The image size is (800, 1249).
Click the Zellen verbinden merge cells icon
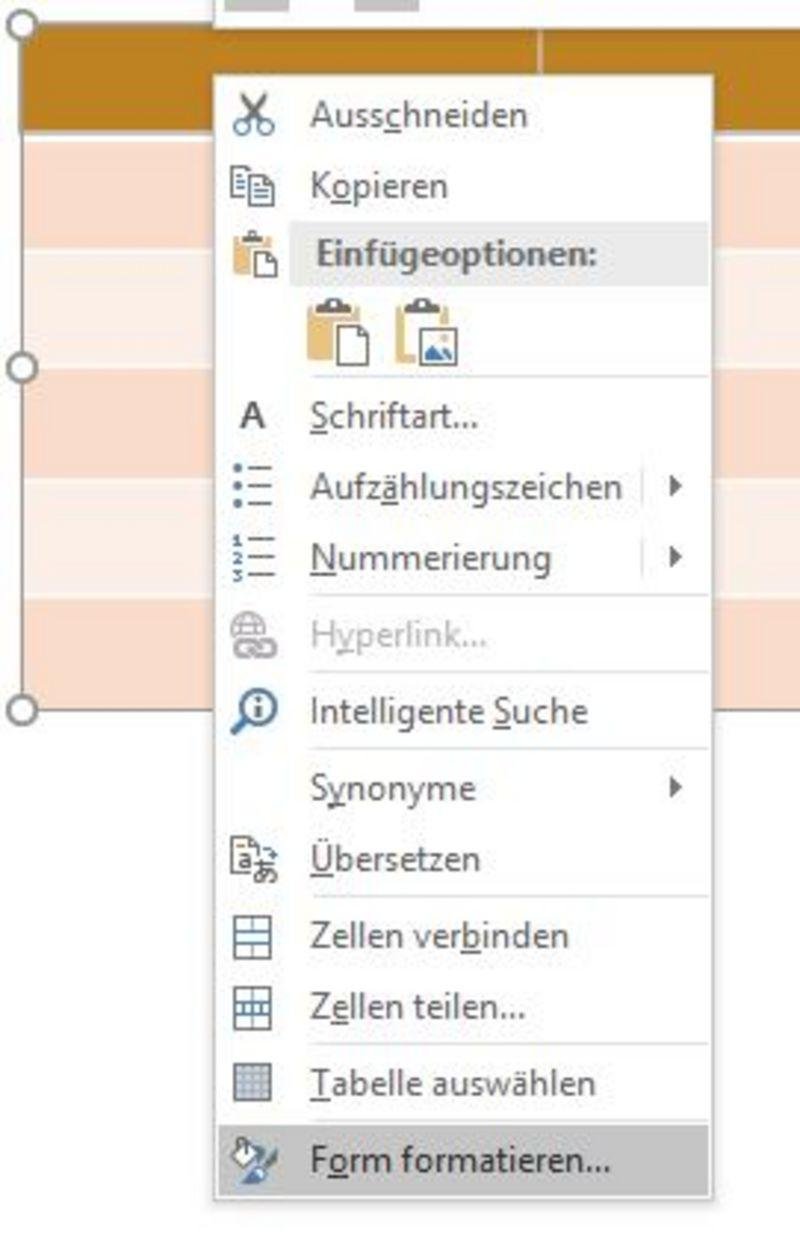pyautogui.click(x=252, y=937)
